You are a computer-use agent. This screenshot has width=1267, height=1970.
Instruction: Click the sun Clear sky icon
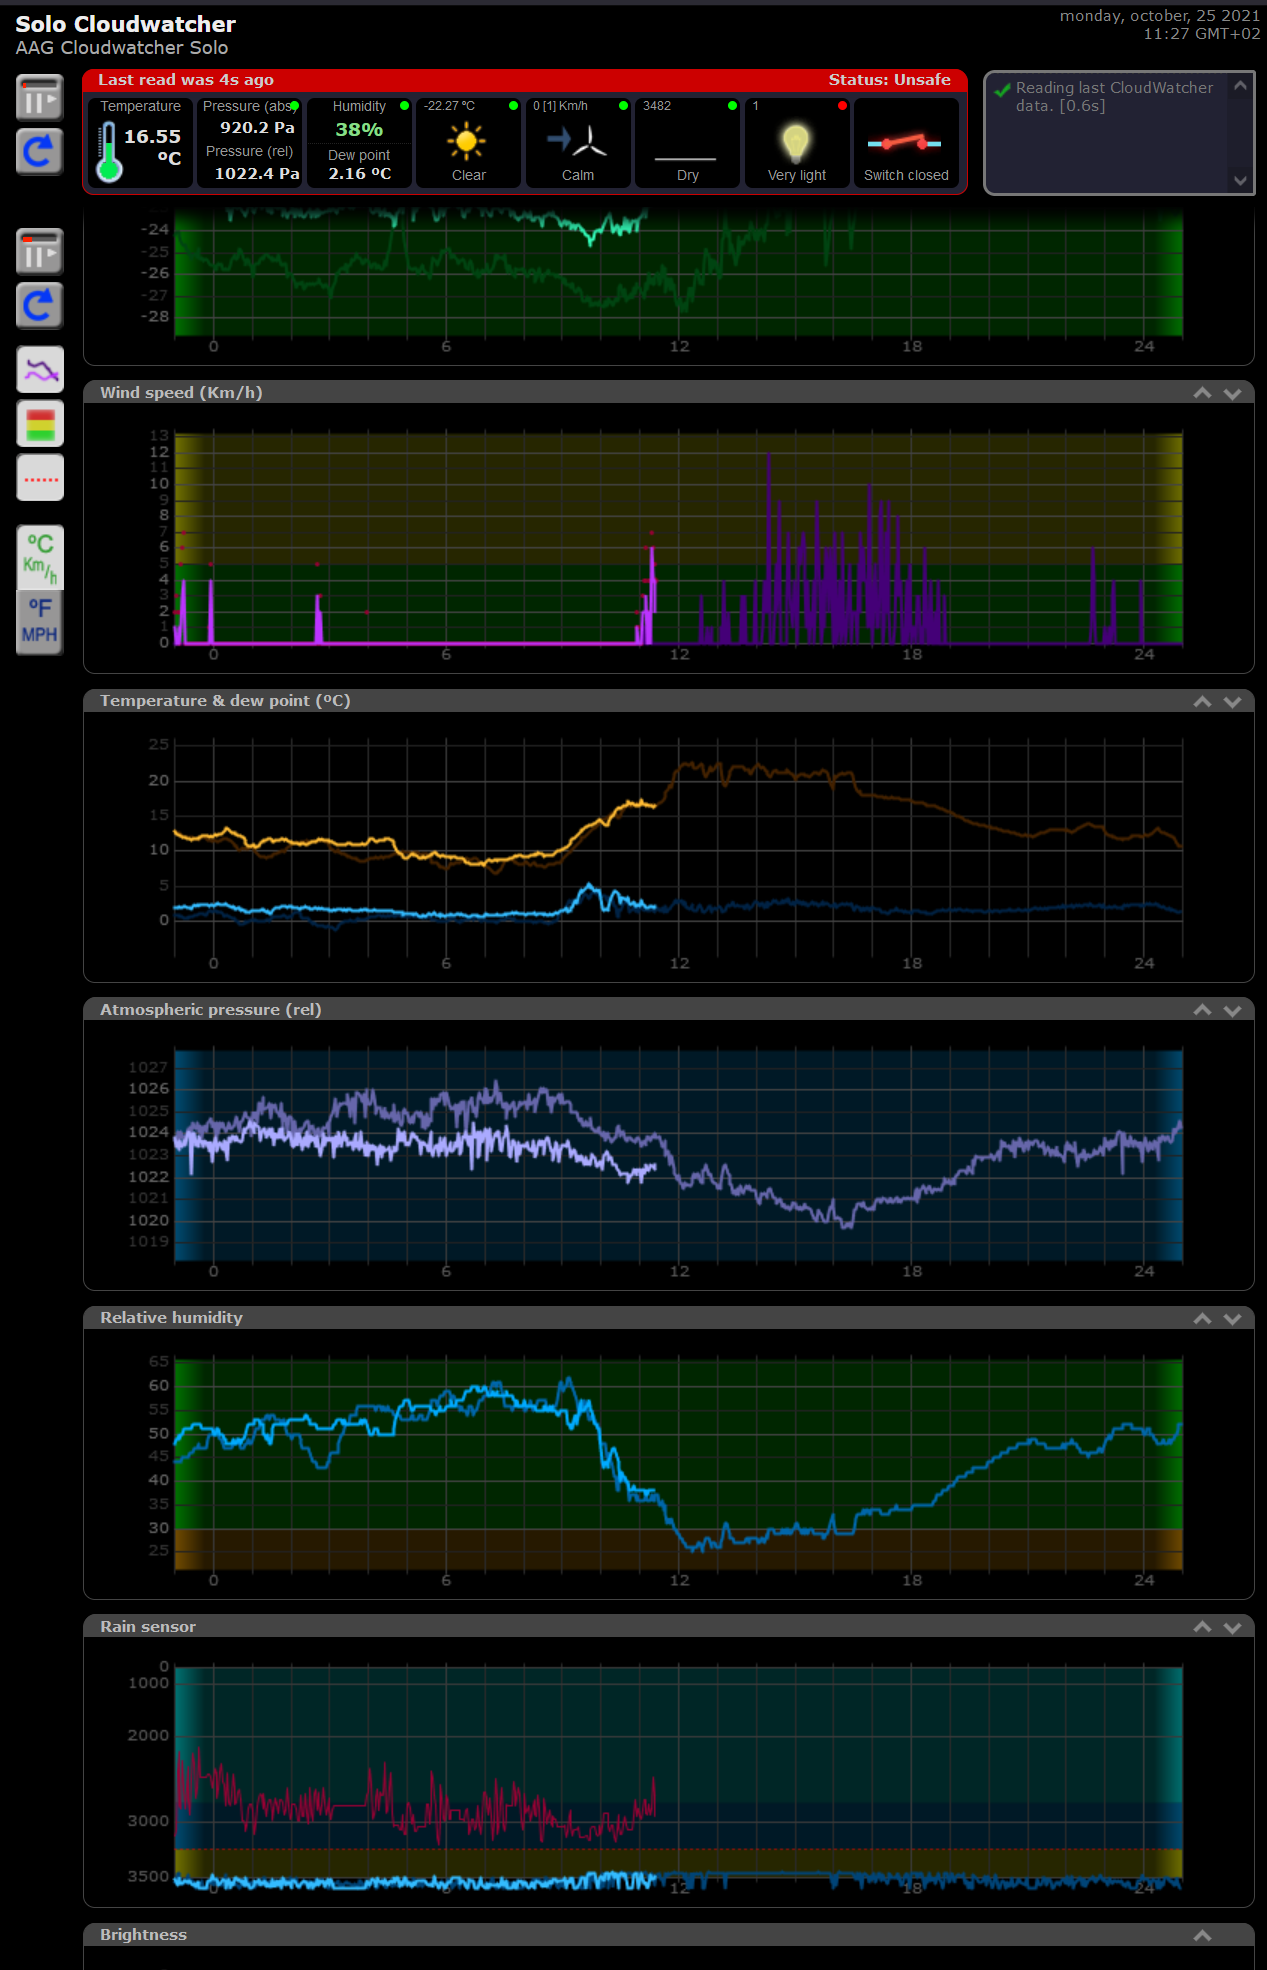tap(467, 141)
